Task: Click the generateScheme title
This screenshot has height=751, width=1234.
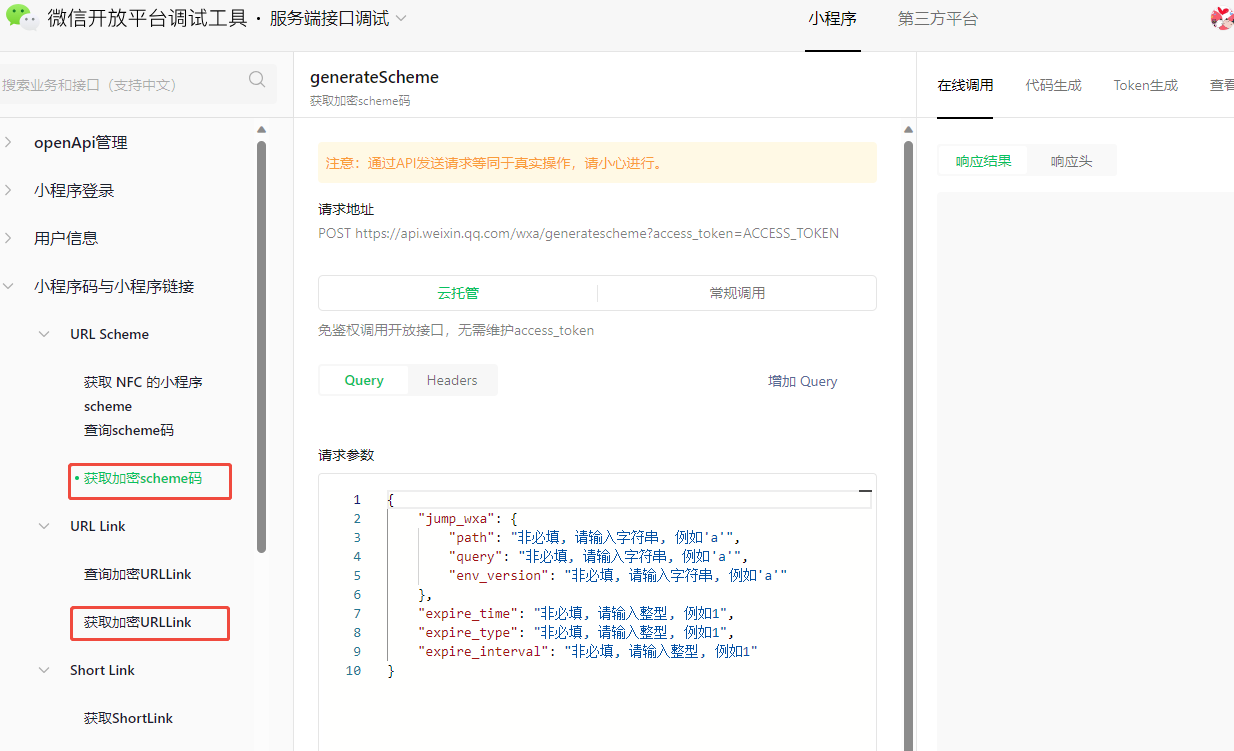Action: 374,77
